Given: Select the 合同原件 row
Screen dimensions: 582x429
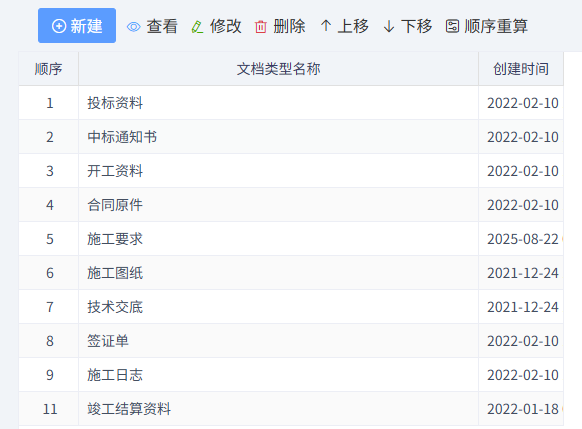Looking at the screenshot, I should pos(291,205).
